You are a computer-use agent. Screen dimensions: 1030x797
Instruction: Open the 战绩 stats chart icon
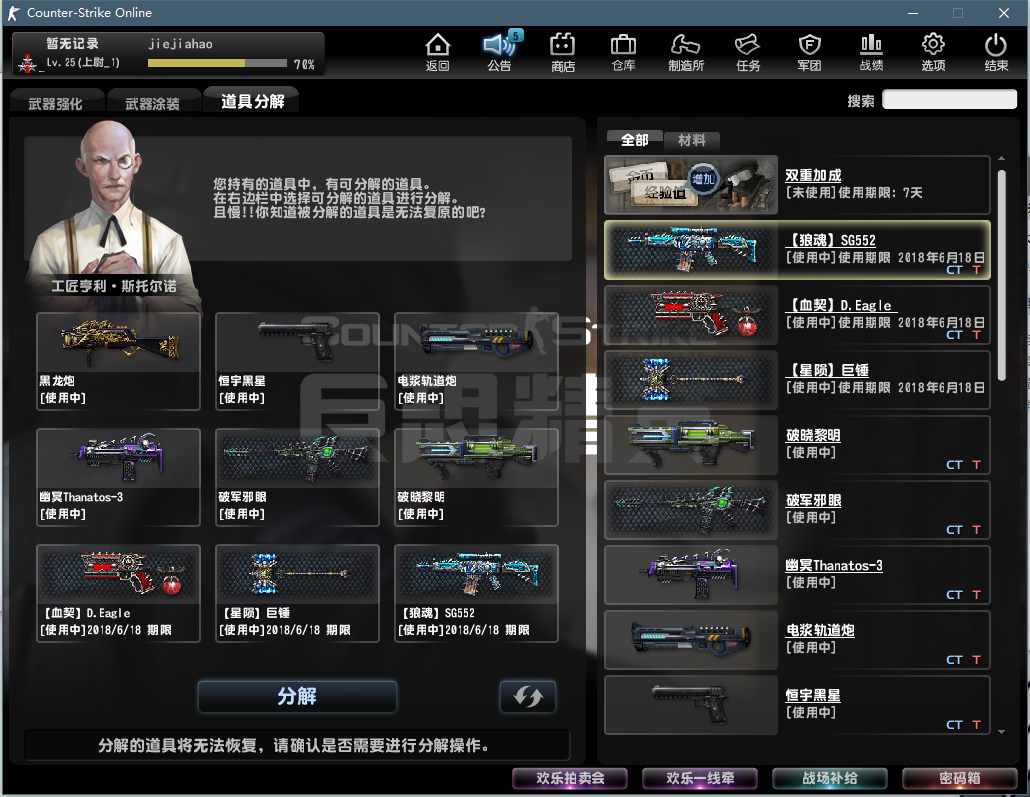coord(871,52)
